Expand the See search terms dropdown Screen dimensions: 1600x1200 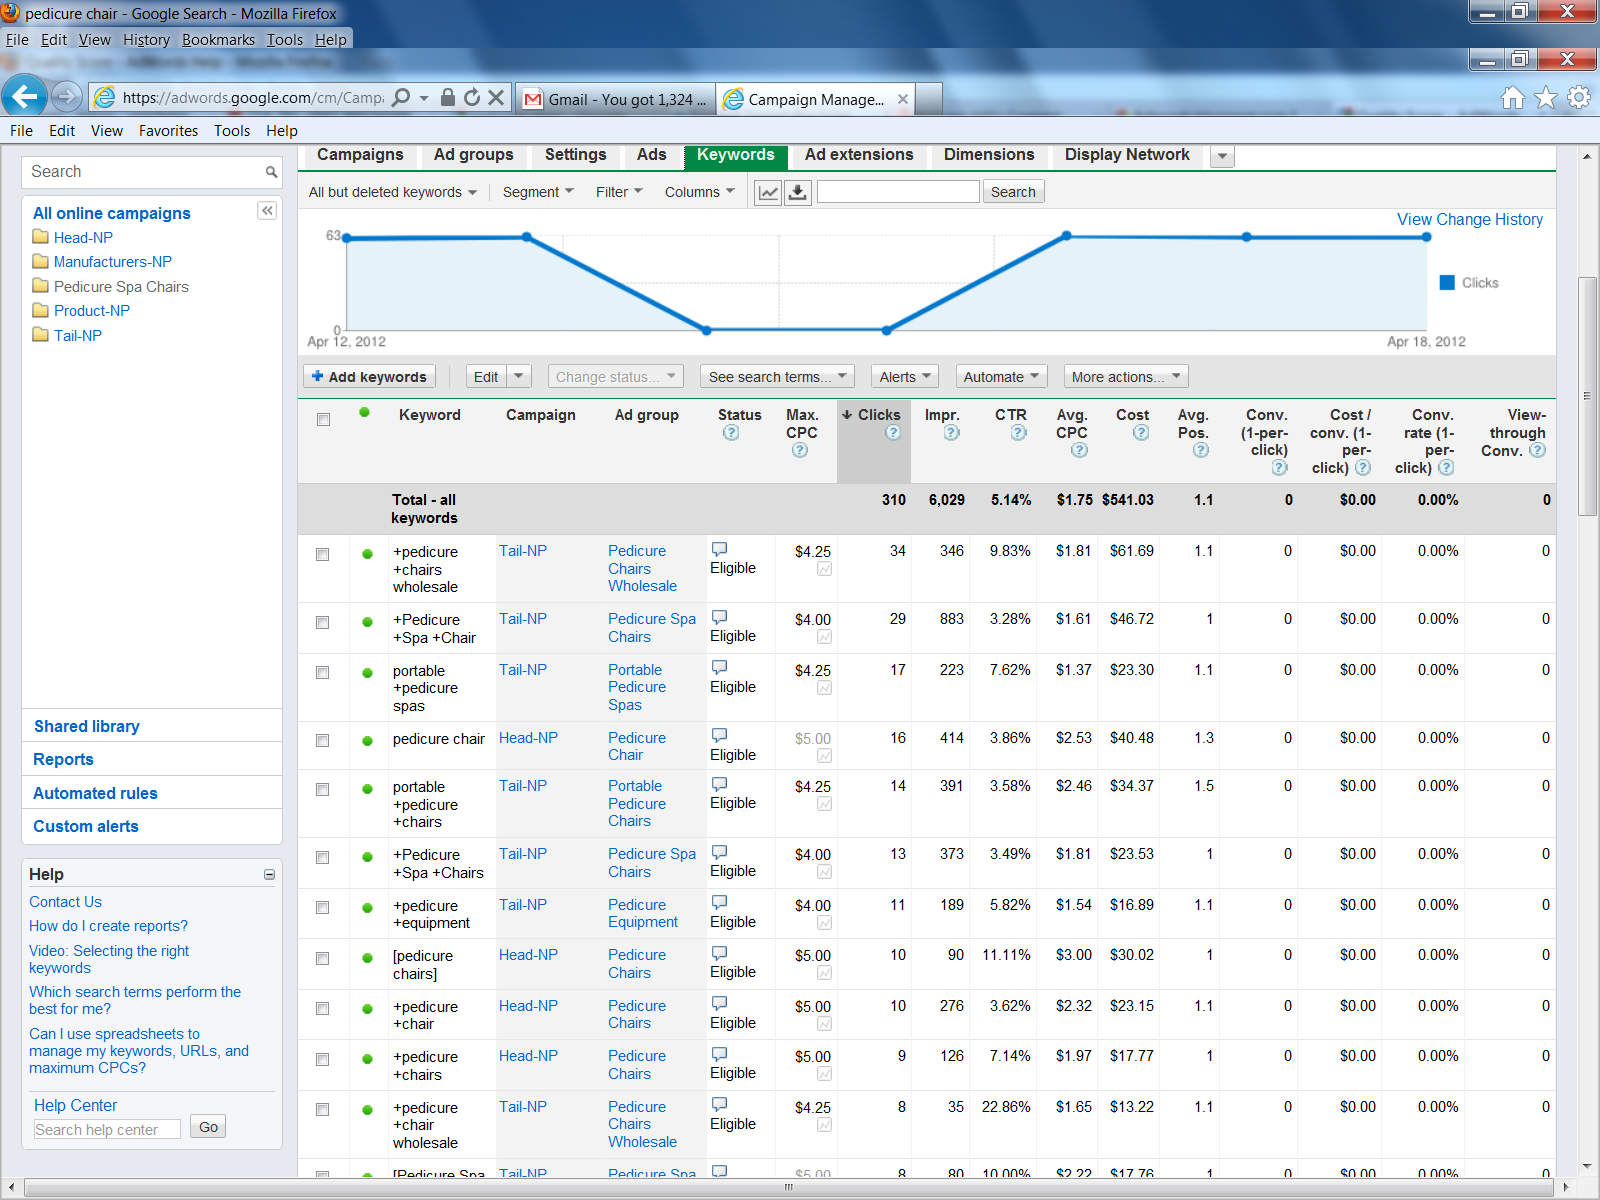coord(777,377)
